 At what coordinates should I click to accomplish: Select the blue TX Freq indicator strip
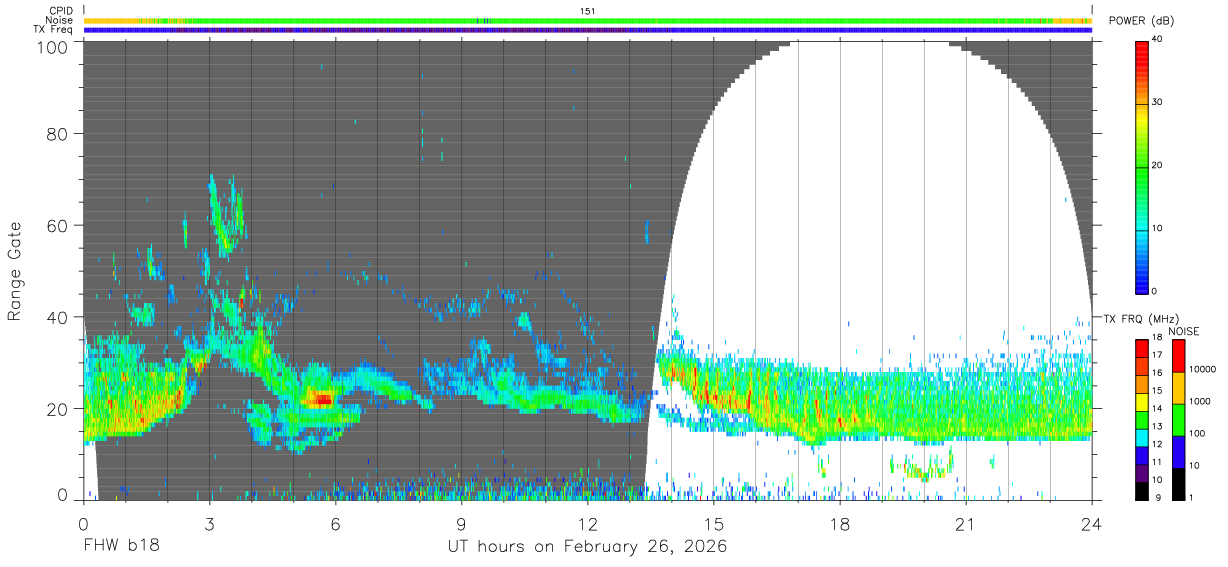coord(587,29)
